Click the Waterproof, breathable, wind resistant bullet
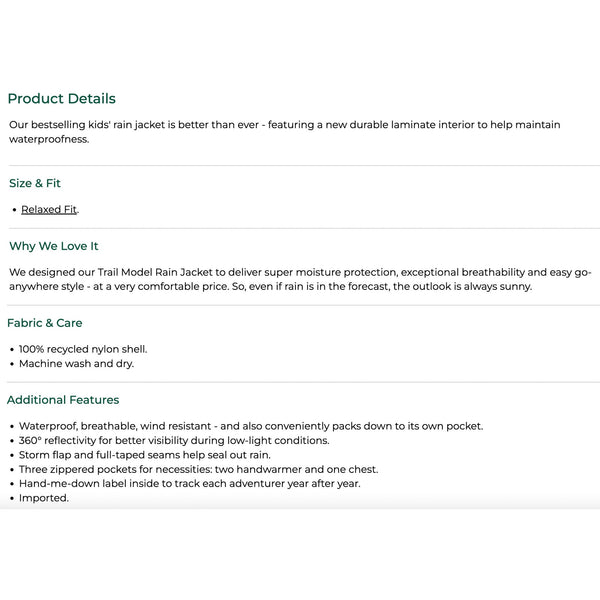The width and height of the screenshot is (600, 600). tap(250, 426)
